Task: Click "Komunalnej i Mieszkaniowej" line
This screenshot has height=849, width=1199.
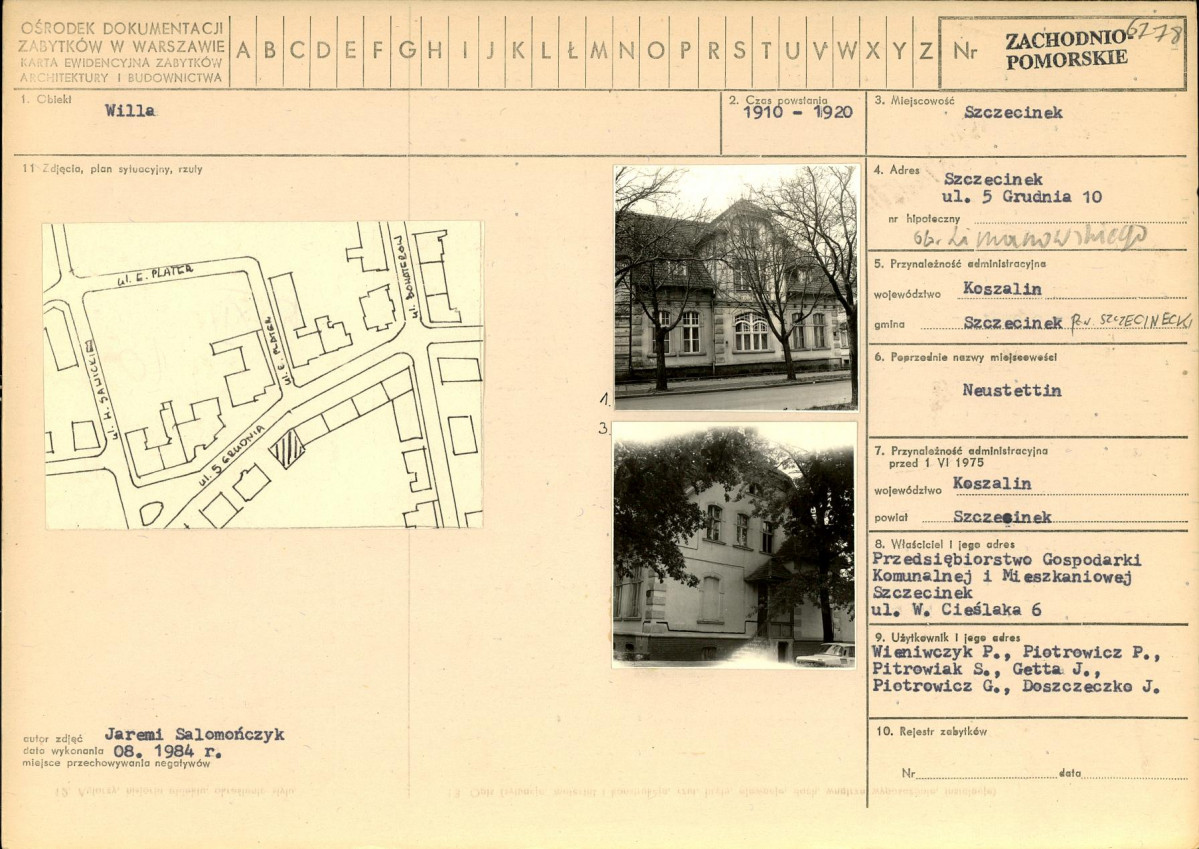Action: 1002,577
